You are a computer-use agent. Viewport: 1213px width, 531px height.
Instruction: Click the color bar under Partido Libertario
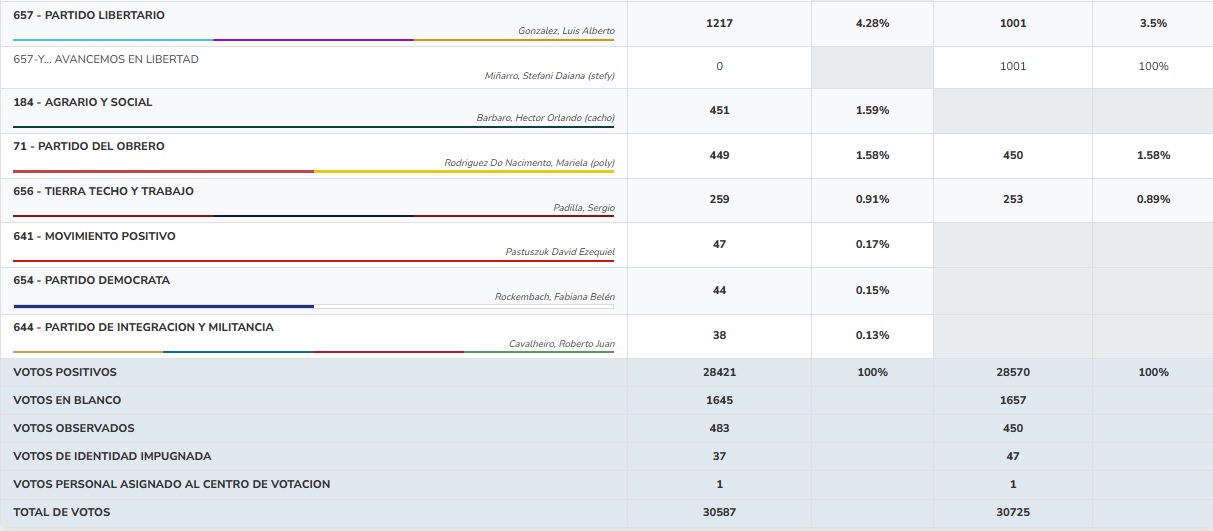pyautogui.click(x=314, y=40)
